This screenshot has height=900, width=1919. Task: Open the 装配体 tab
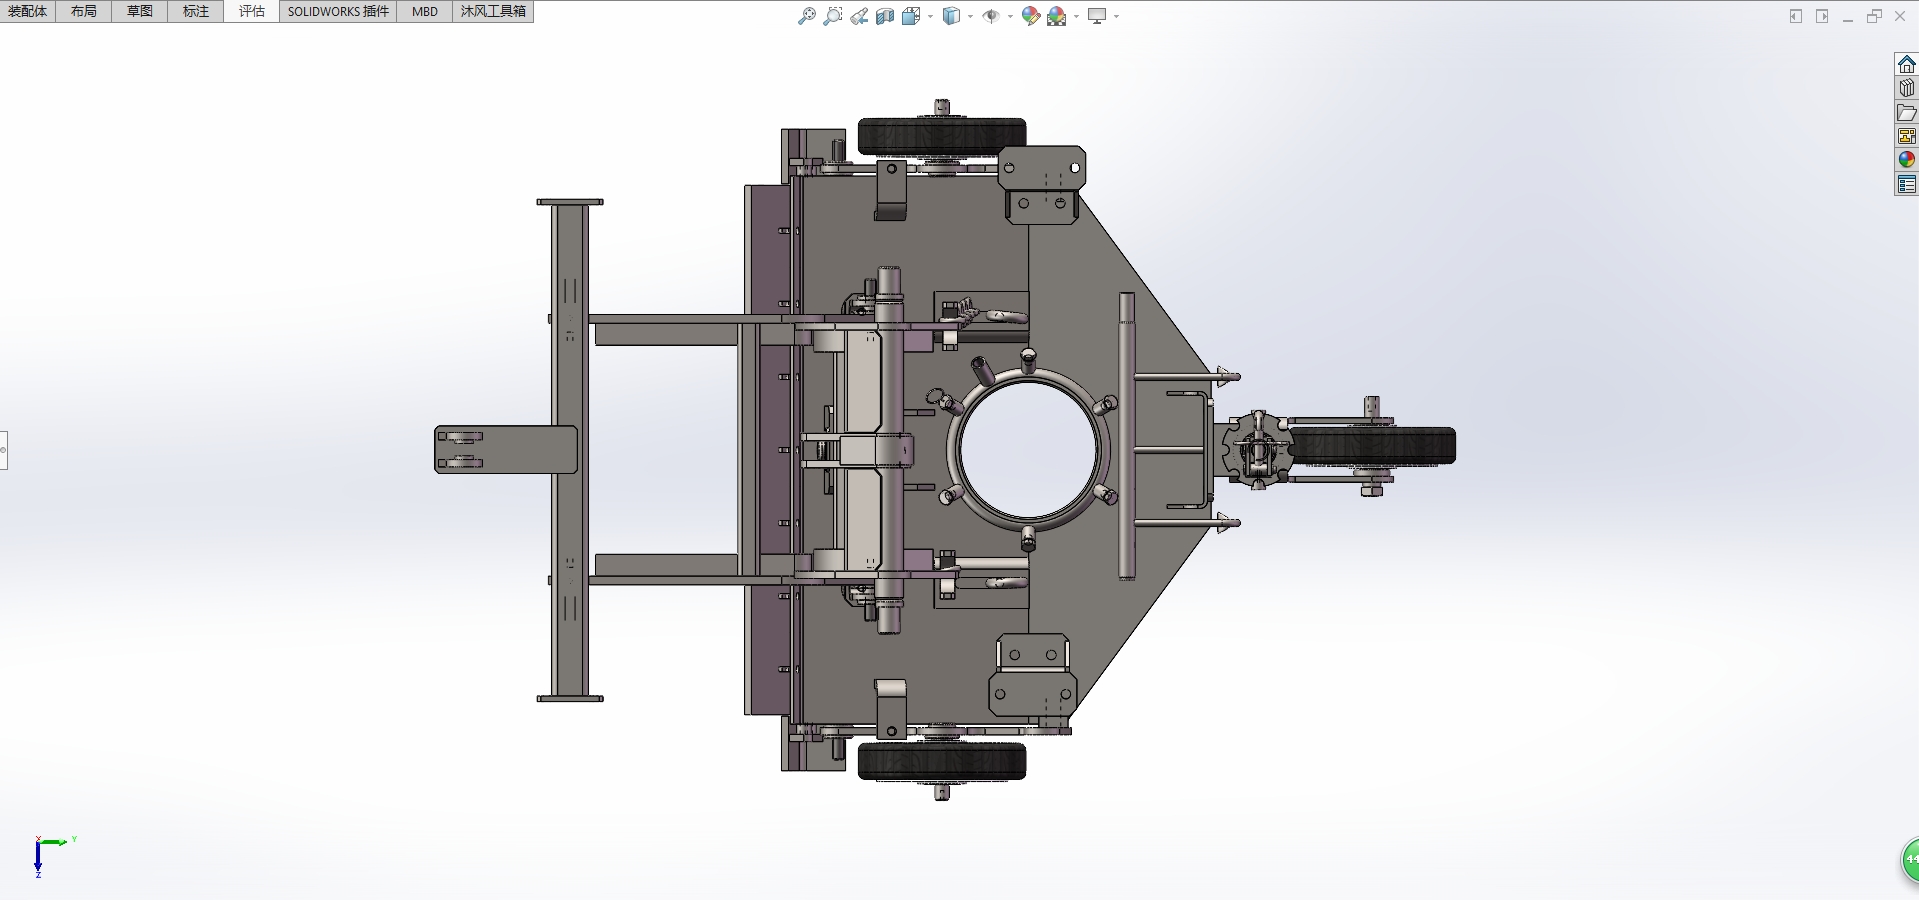[28, 11]
